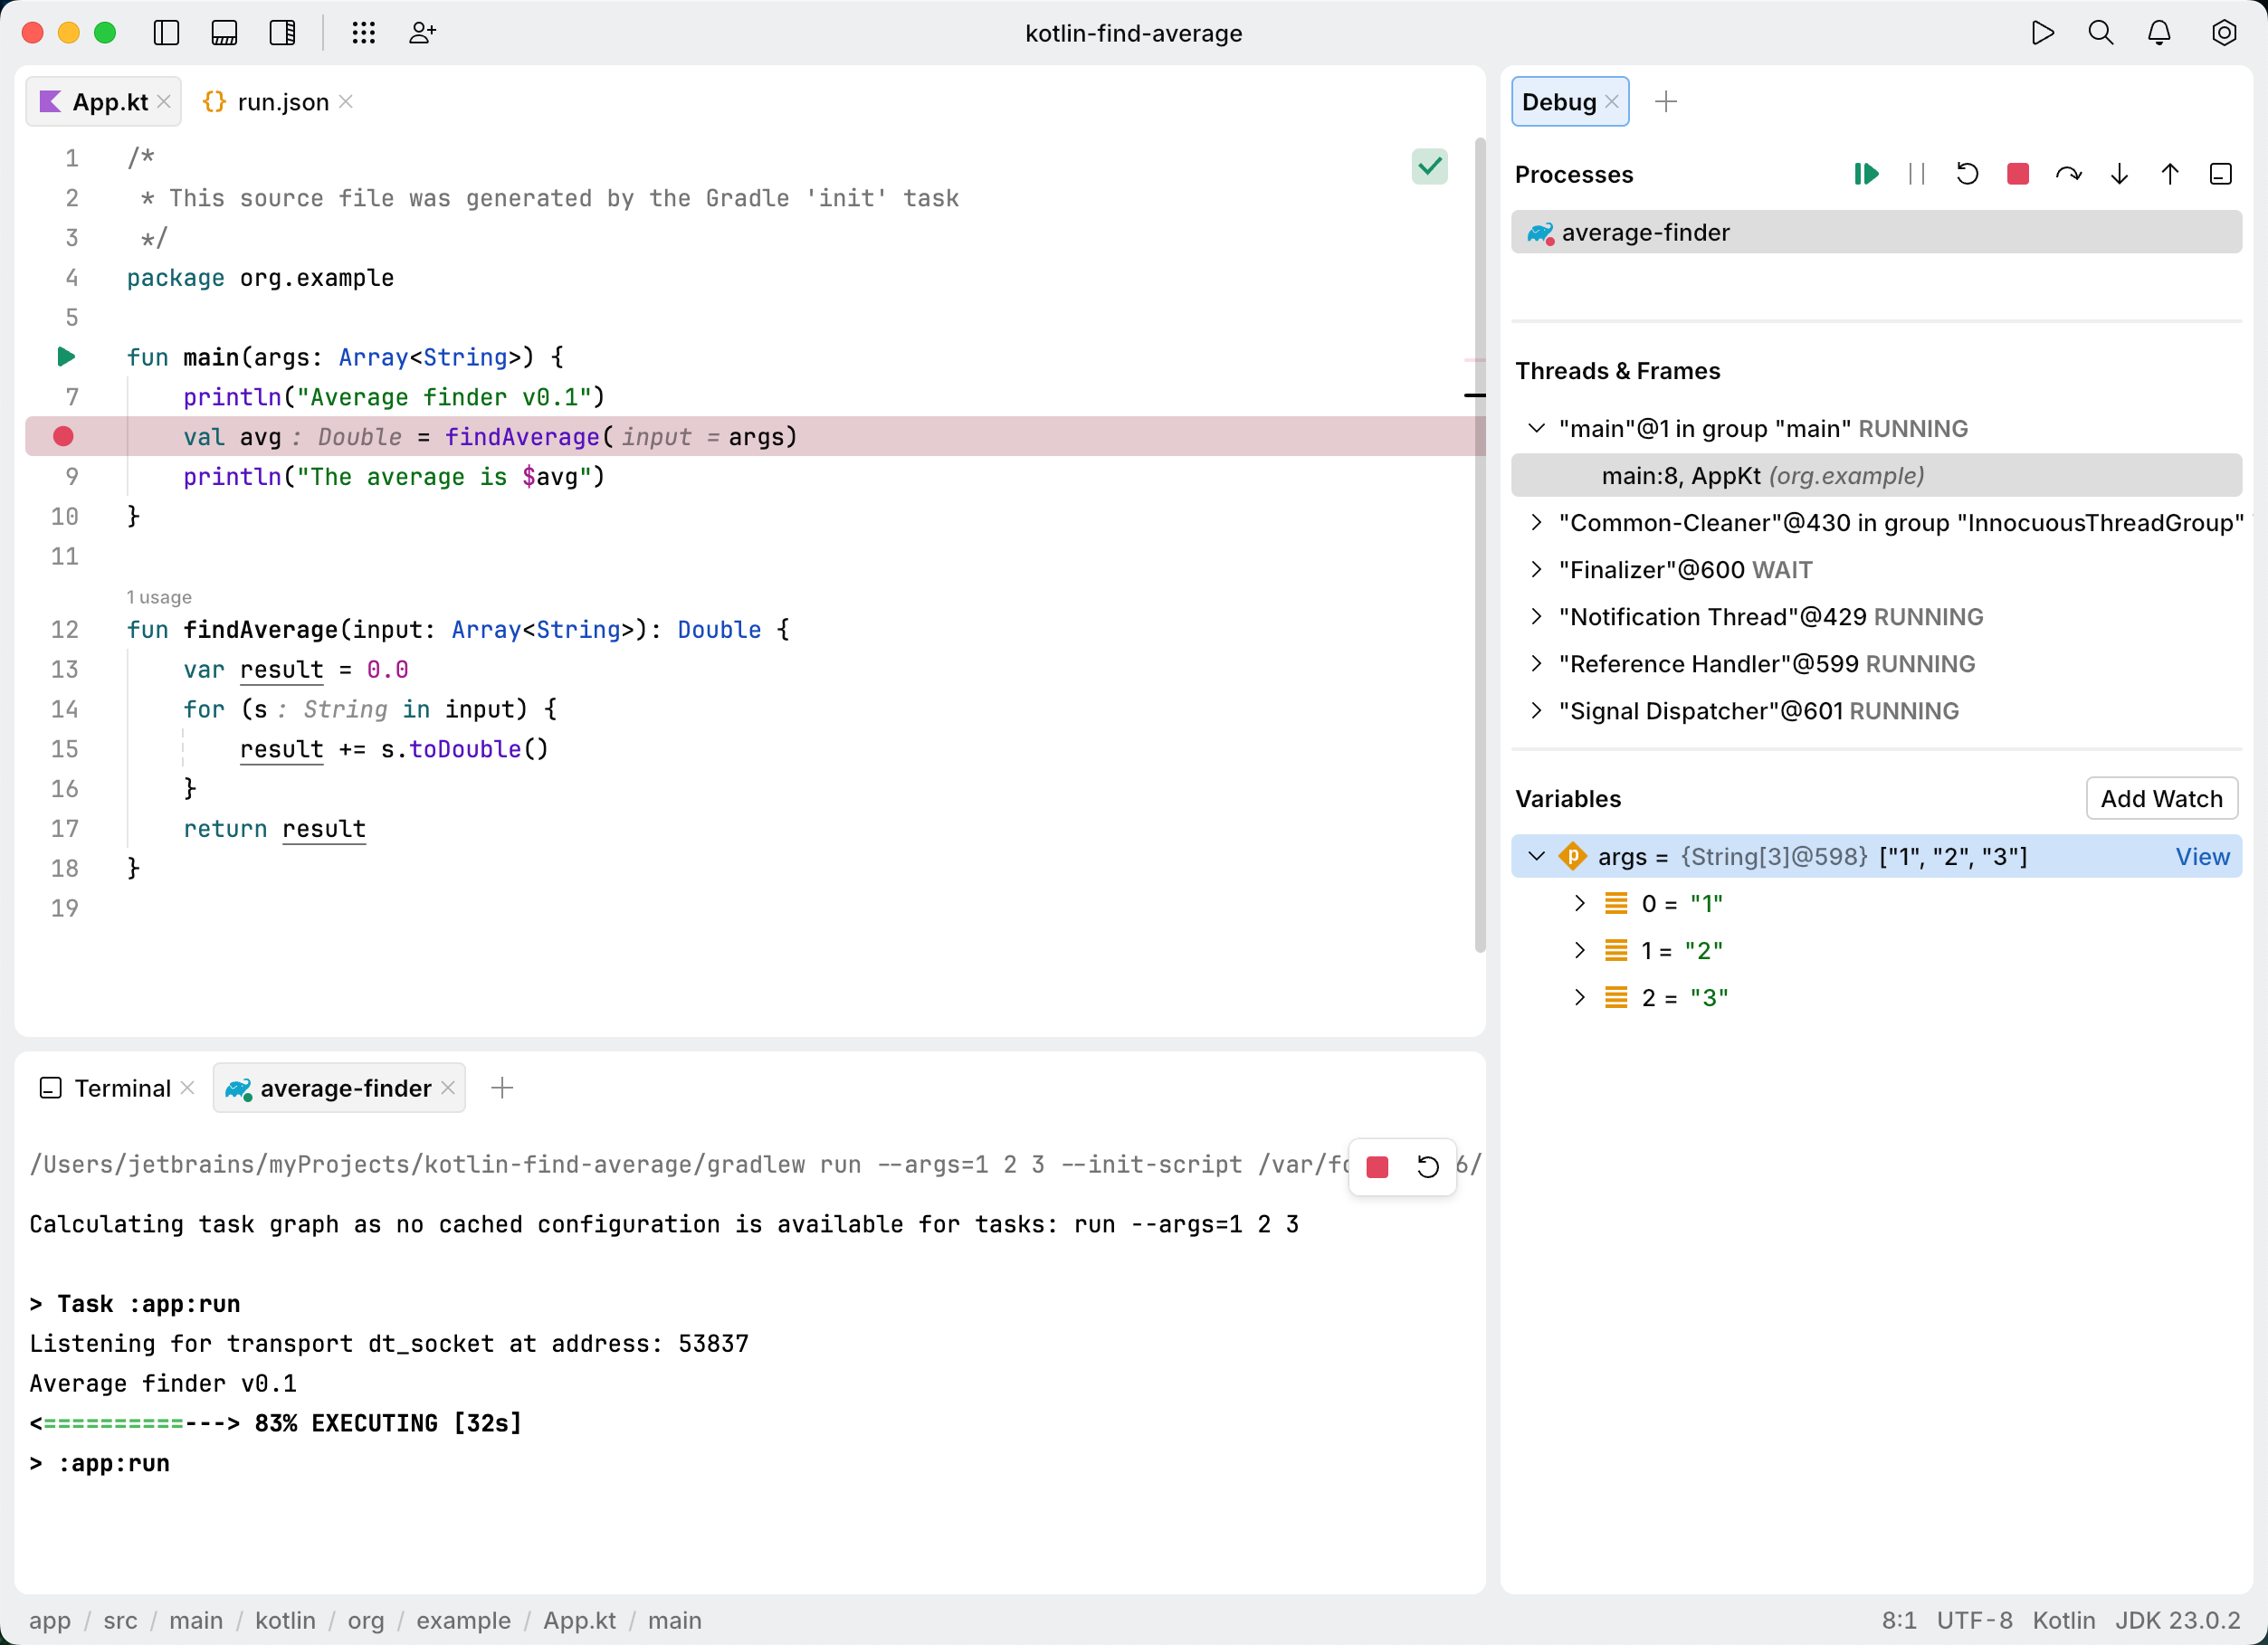
Task: Toggle the right panel visibility
Action: tap(283, 32)
